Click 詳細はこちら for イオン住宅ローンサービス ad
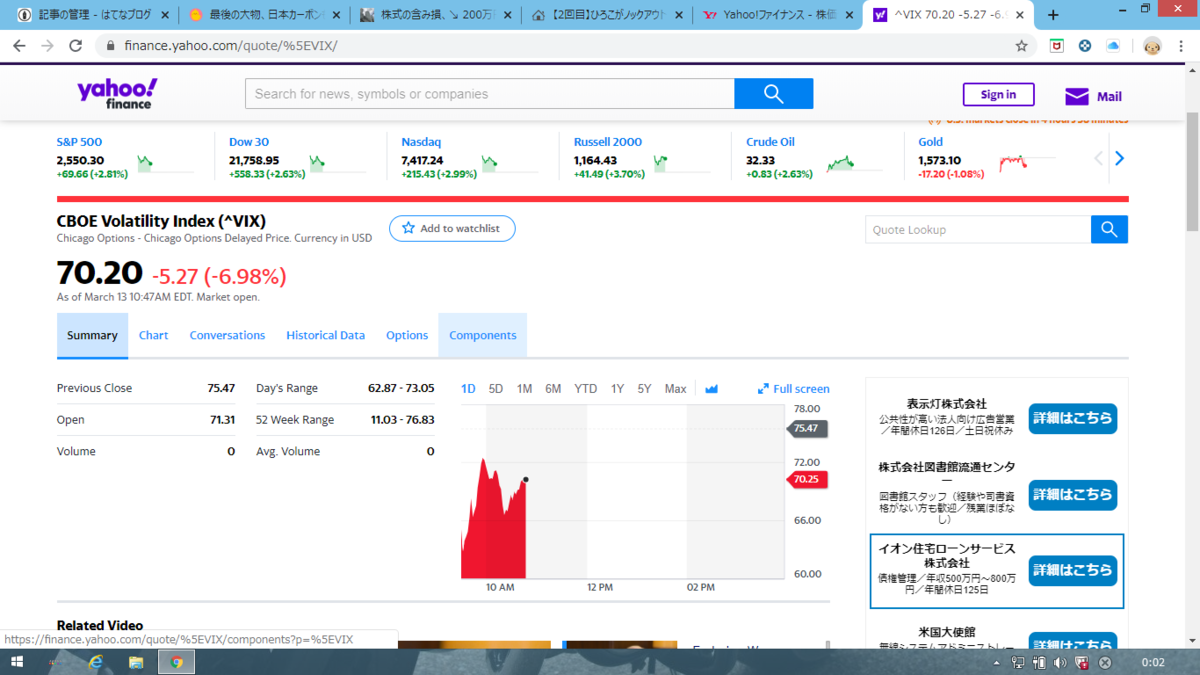Screen dimensions: 1200x675 point(1073,570)
